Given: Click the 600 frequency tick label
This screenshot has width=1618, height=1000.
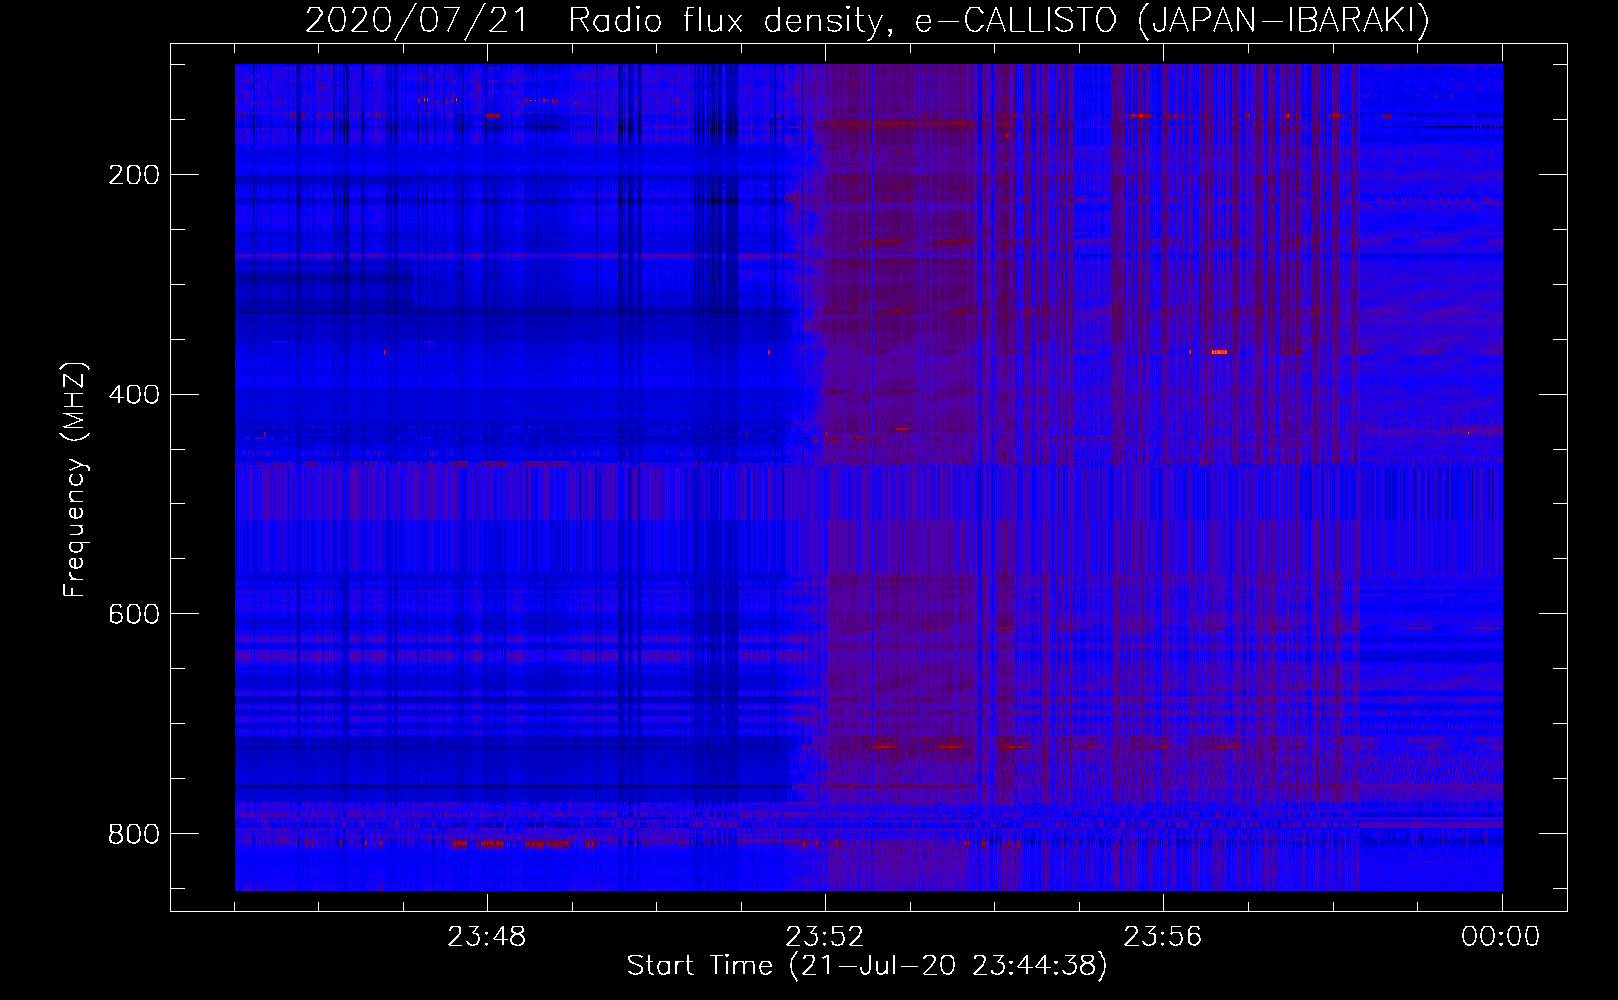Looking at the screenshot, I should pyautogui.click(x=133, y=614).
